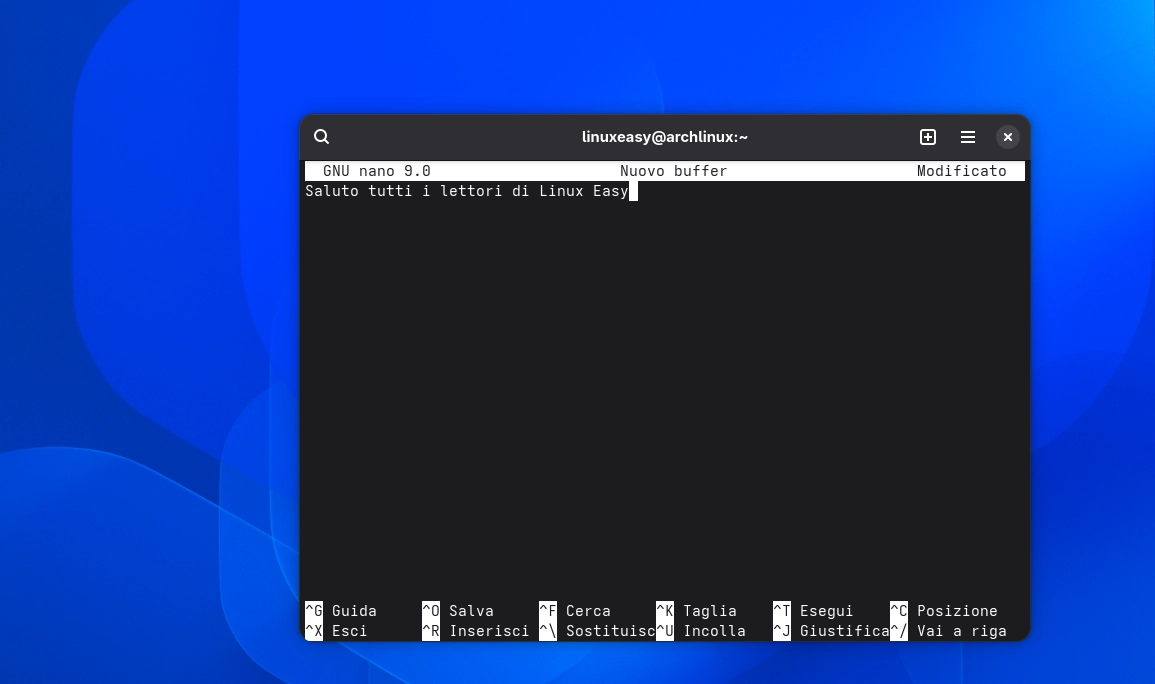Click the "Nuovo buffer" title label

coord(673,171)
